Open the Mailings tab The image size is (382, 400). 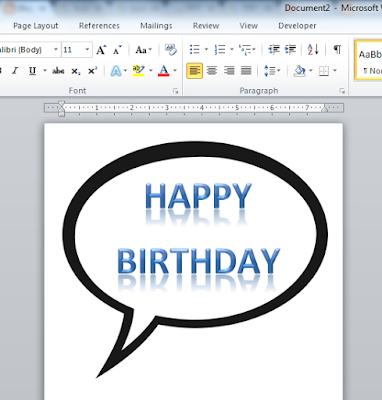coord(156,26)
